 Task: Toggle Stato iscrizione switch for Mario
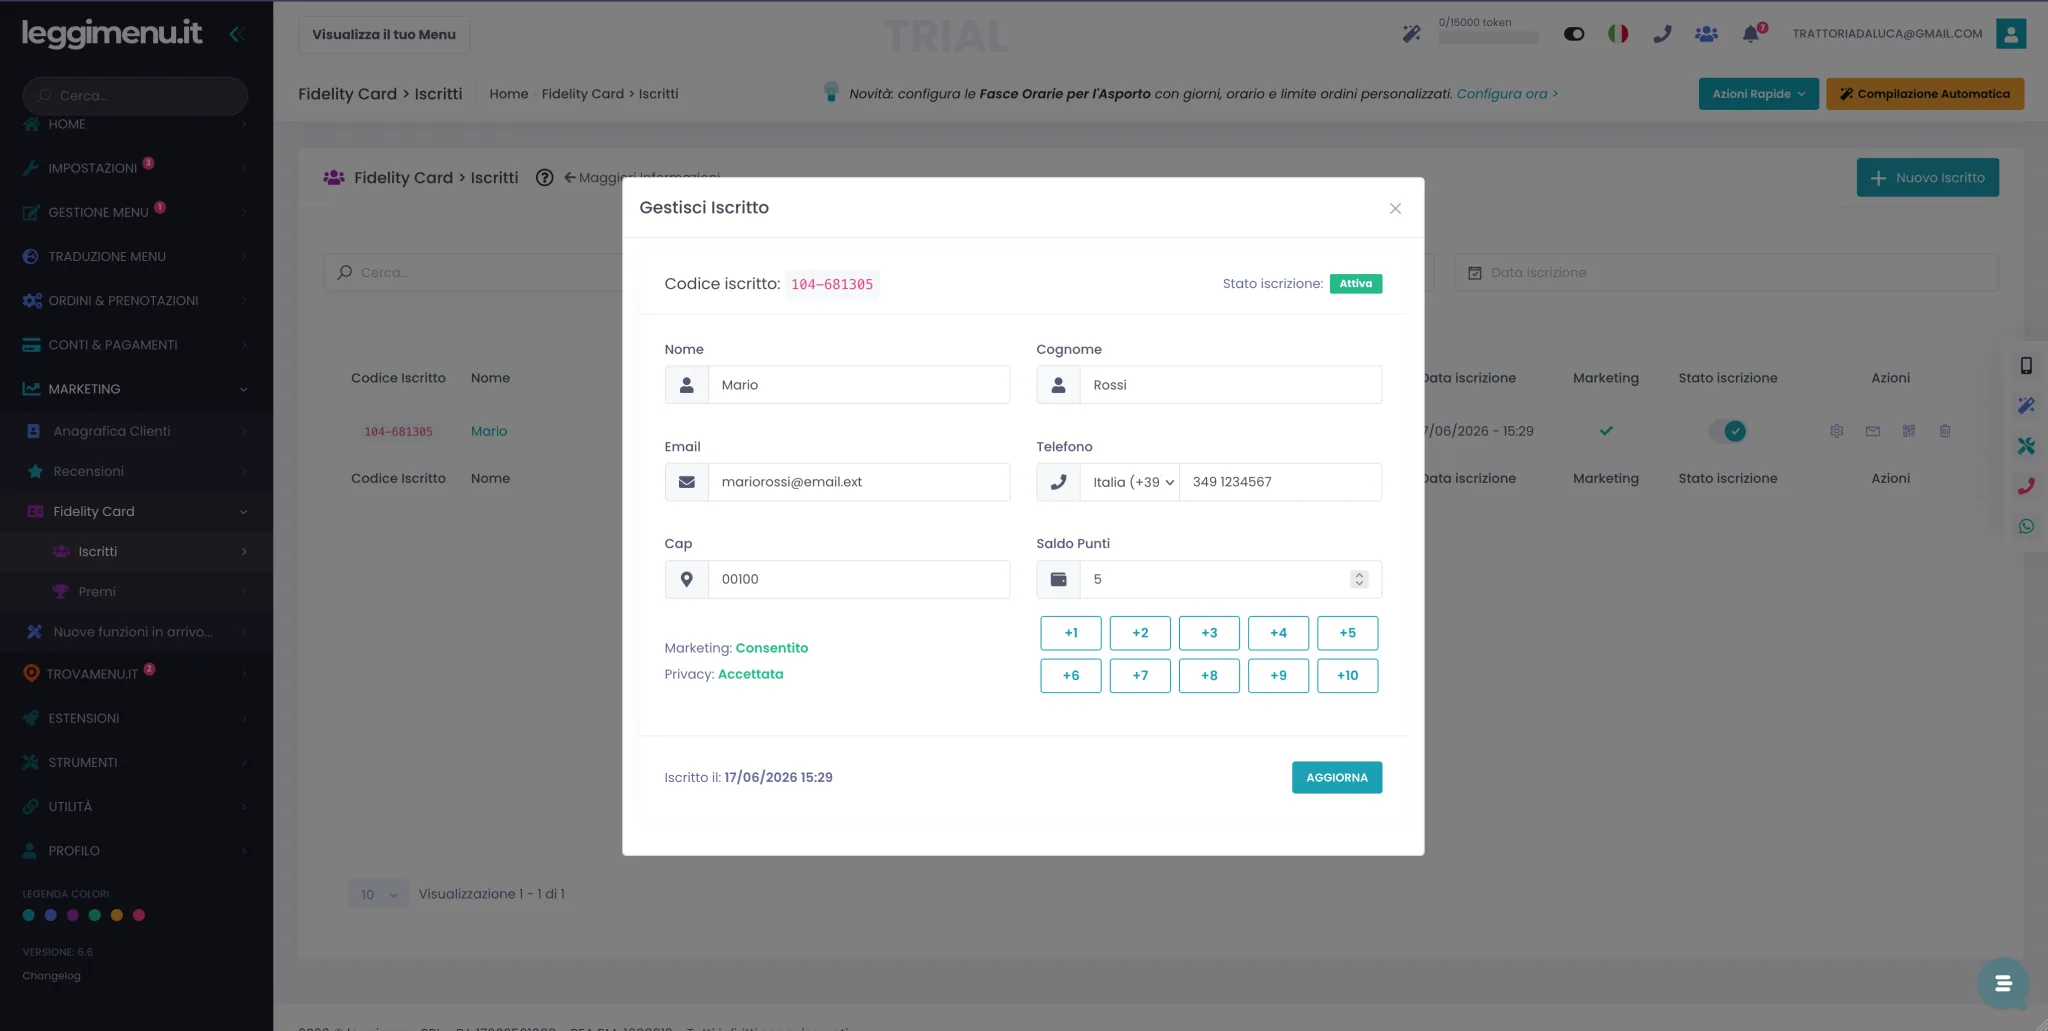pos(1727,431)
